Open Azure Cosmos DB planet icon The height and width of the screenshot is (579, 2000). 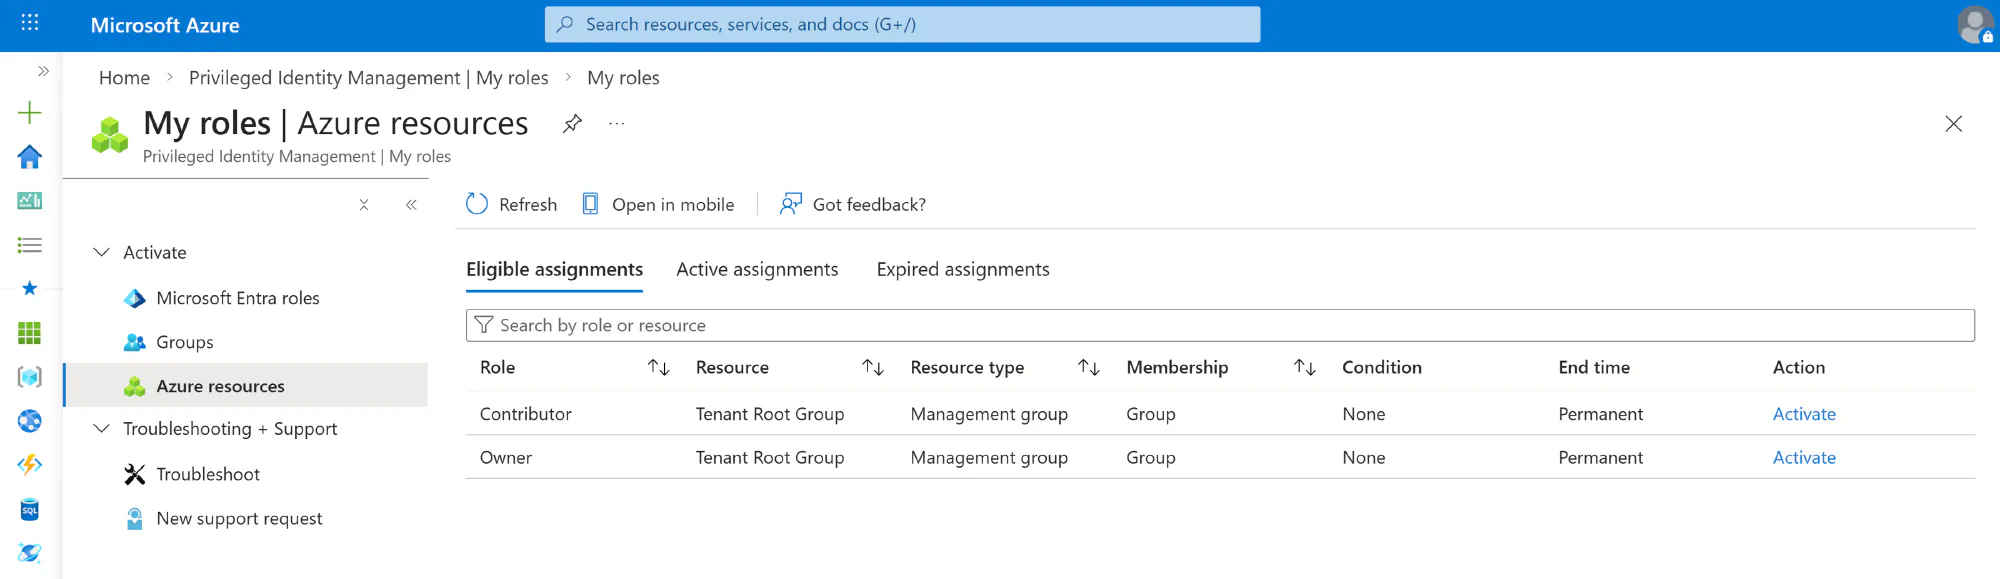pos(30,553)
